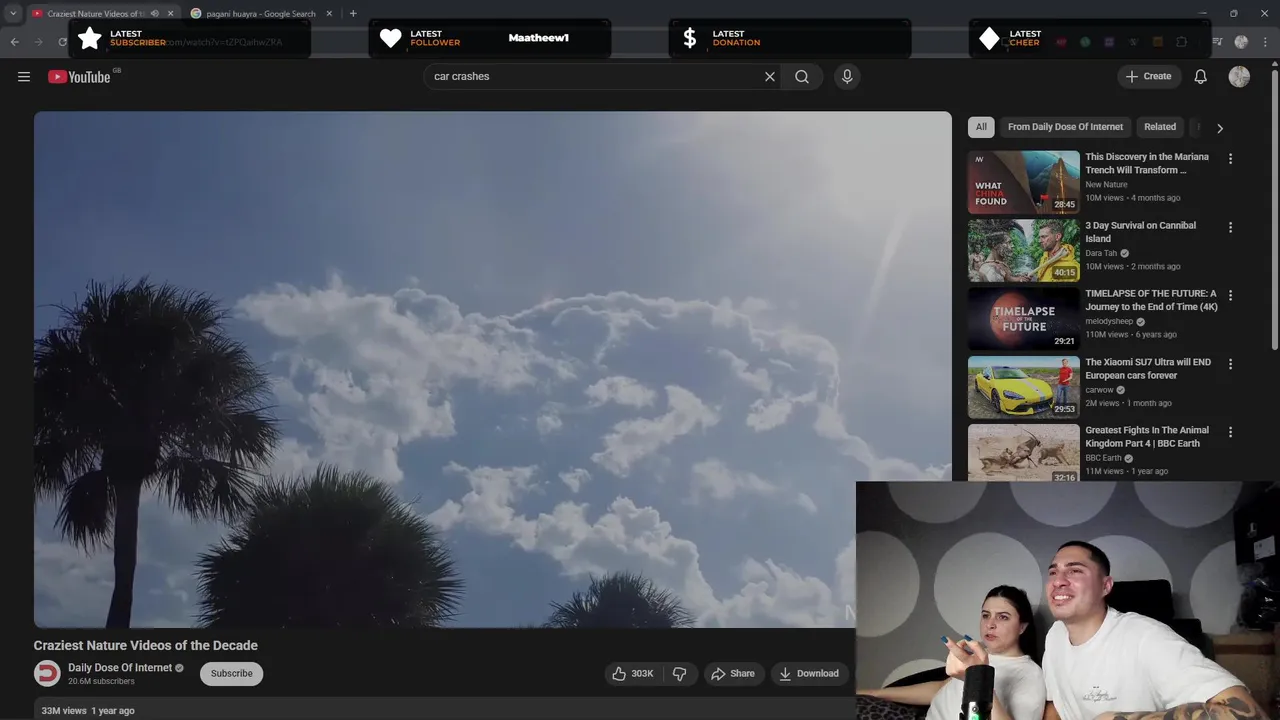Screen dimensions: 1280x720
Task: Open title Greatest Fights In The Animal Kingdom
Action: pos(1147,437)
